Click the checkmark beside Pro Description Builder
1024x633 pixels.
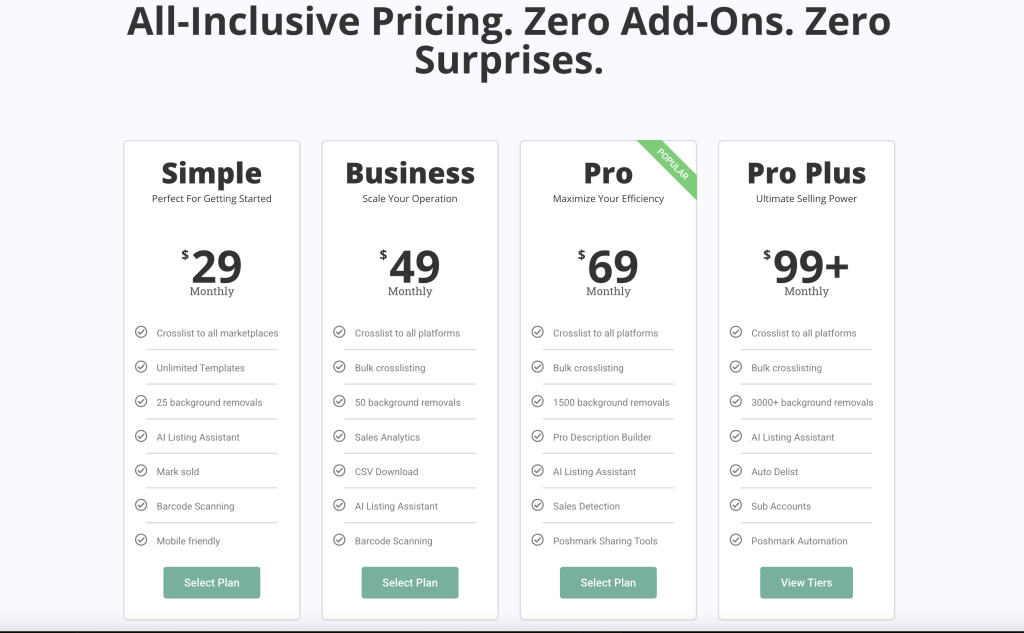coord(538,437)
